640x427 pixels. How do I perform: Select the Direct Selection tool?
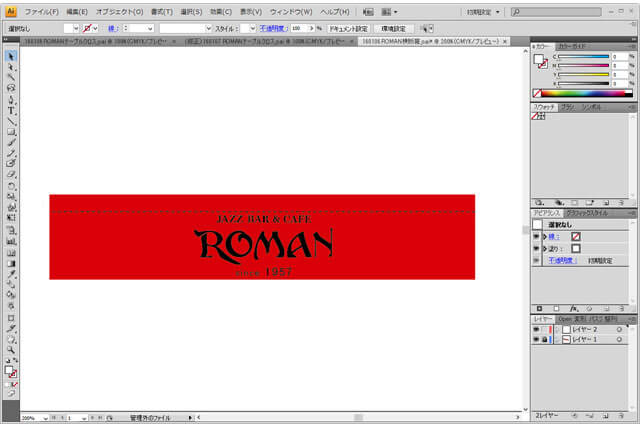tap(11, 67)
